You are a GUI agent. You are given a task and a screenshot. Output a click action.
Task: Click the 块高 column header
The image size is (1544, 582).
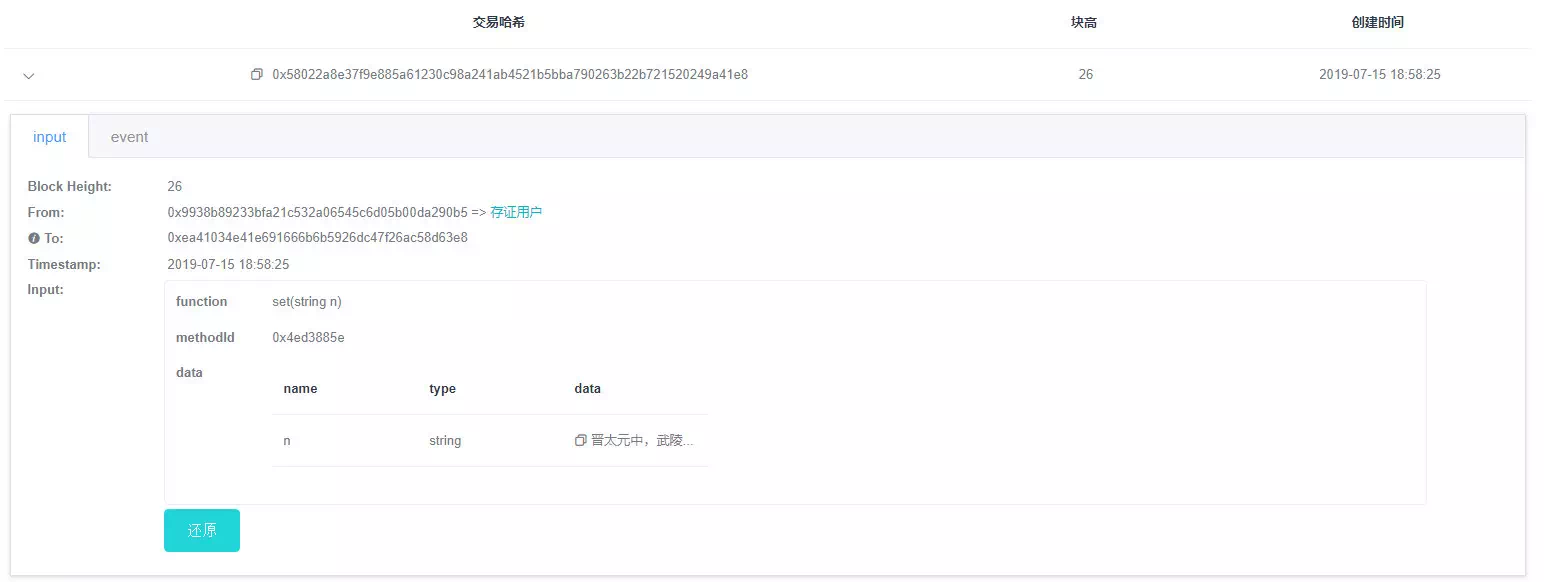tap(1084, 22)
